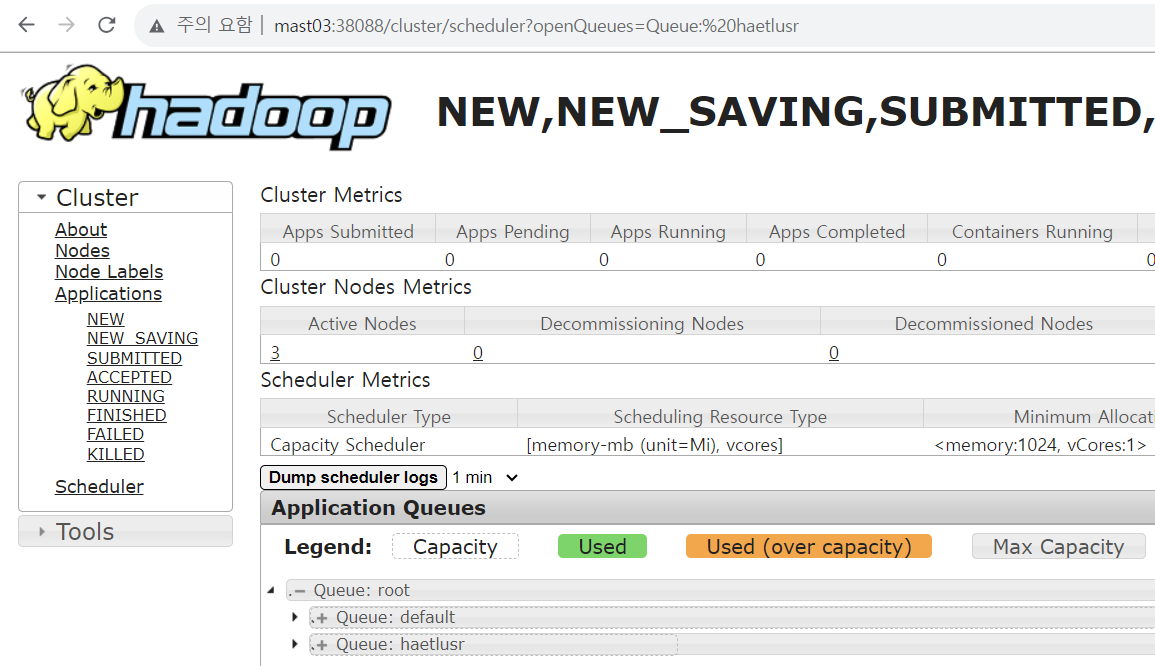Reload the page with refresh icon
The width and height of the screenshot is (1155, 666).
(107, 25)
